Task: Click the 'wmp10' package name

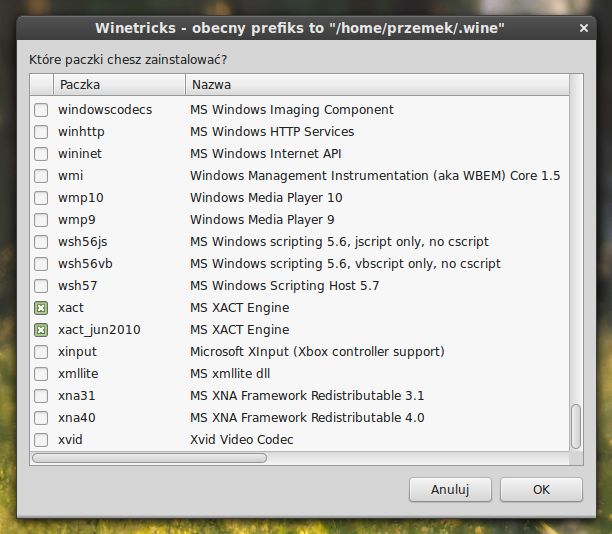Action: [81, 198]
